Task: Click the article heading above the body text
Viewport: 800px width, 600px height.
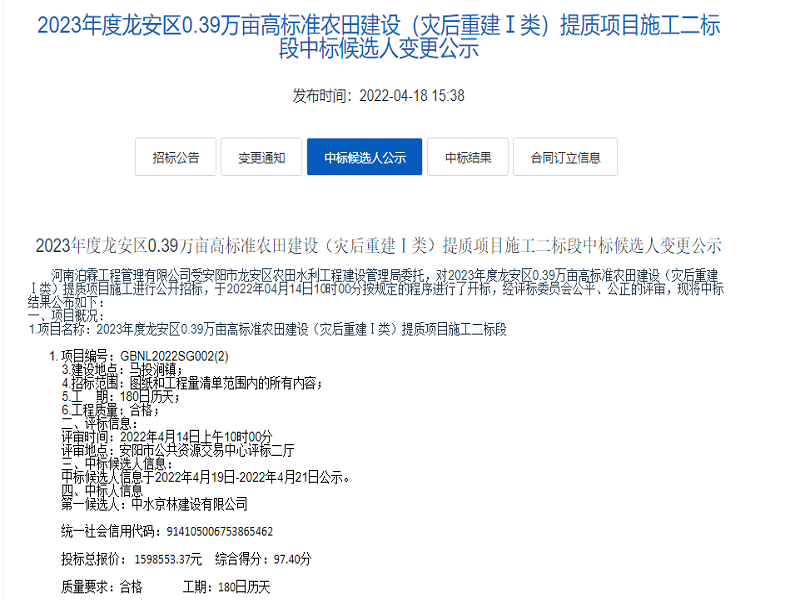Action: 378,245
